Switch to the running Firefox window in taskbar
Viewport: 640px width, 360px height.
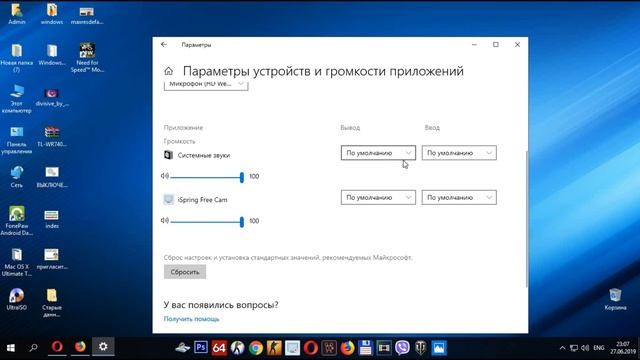(80, 347)
